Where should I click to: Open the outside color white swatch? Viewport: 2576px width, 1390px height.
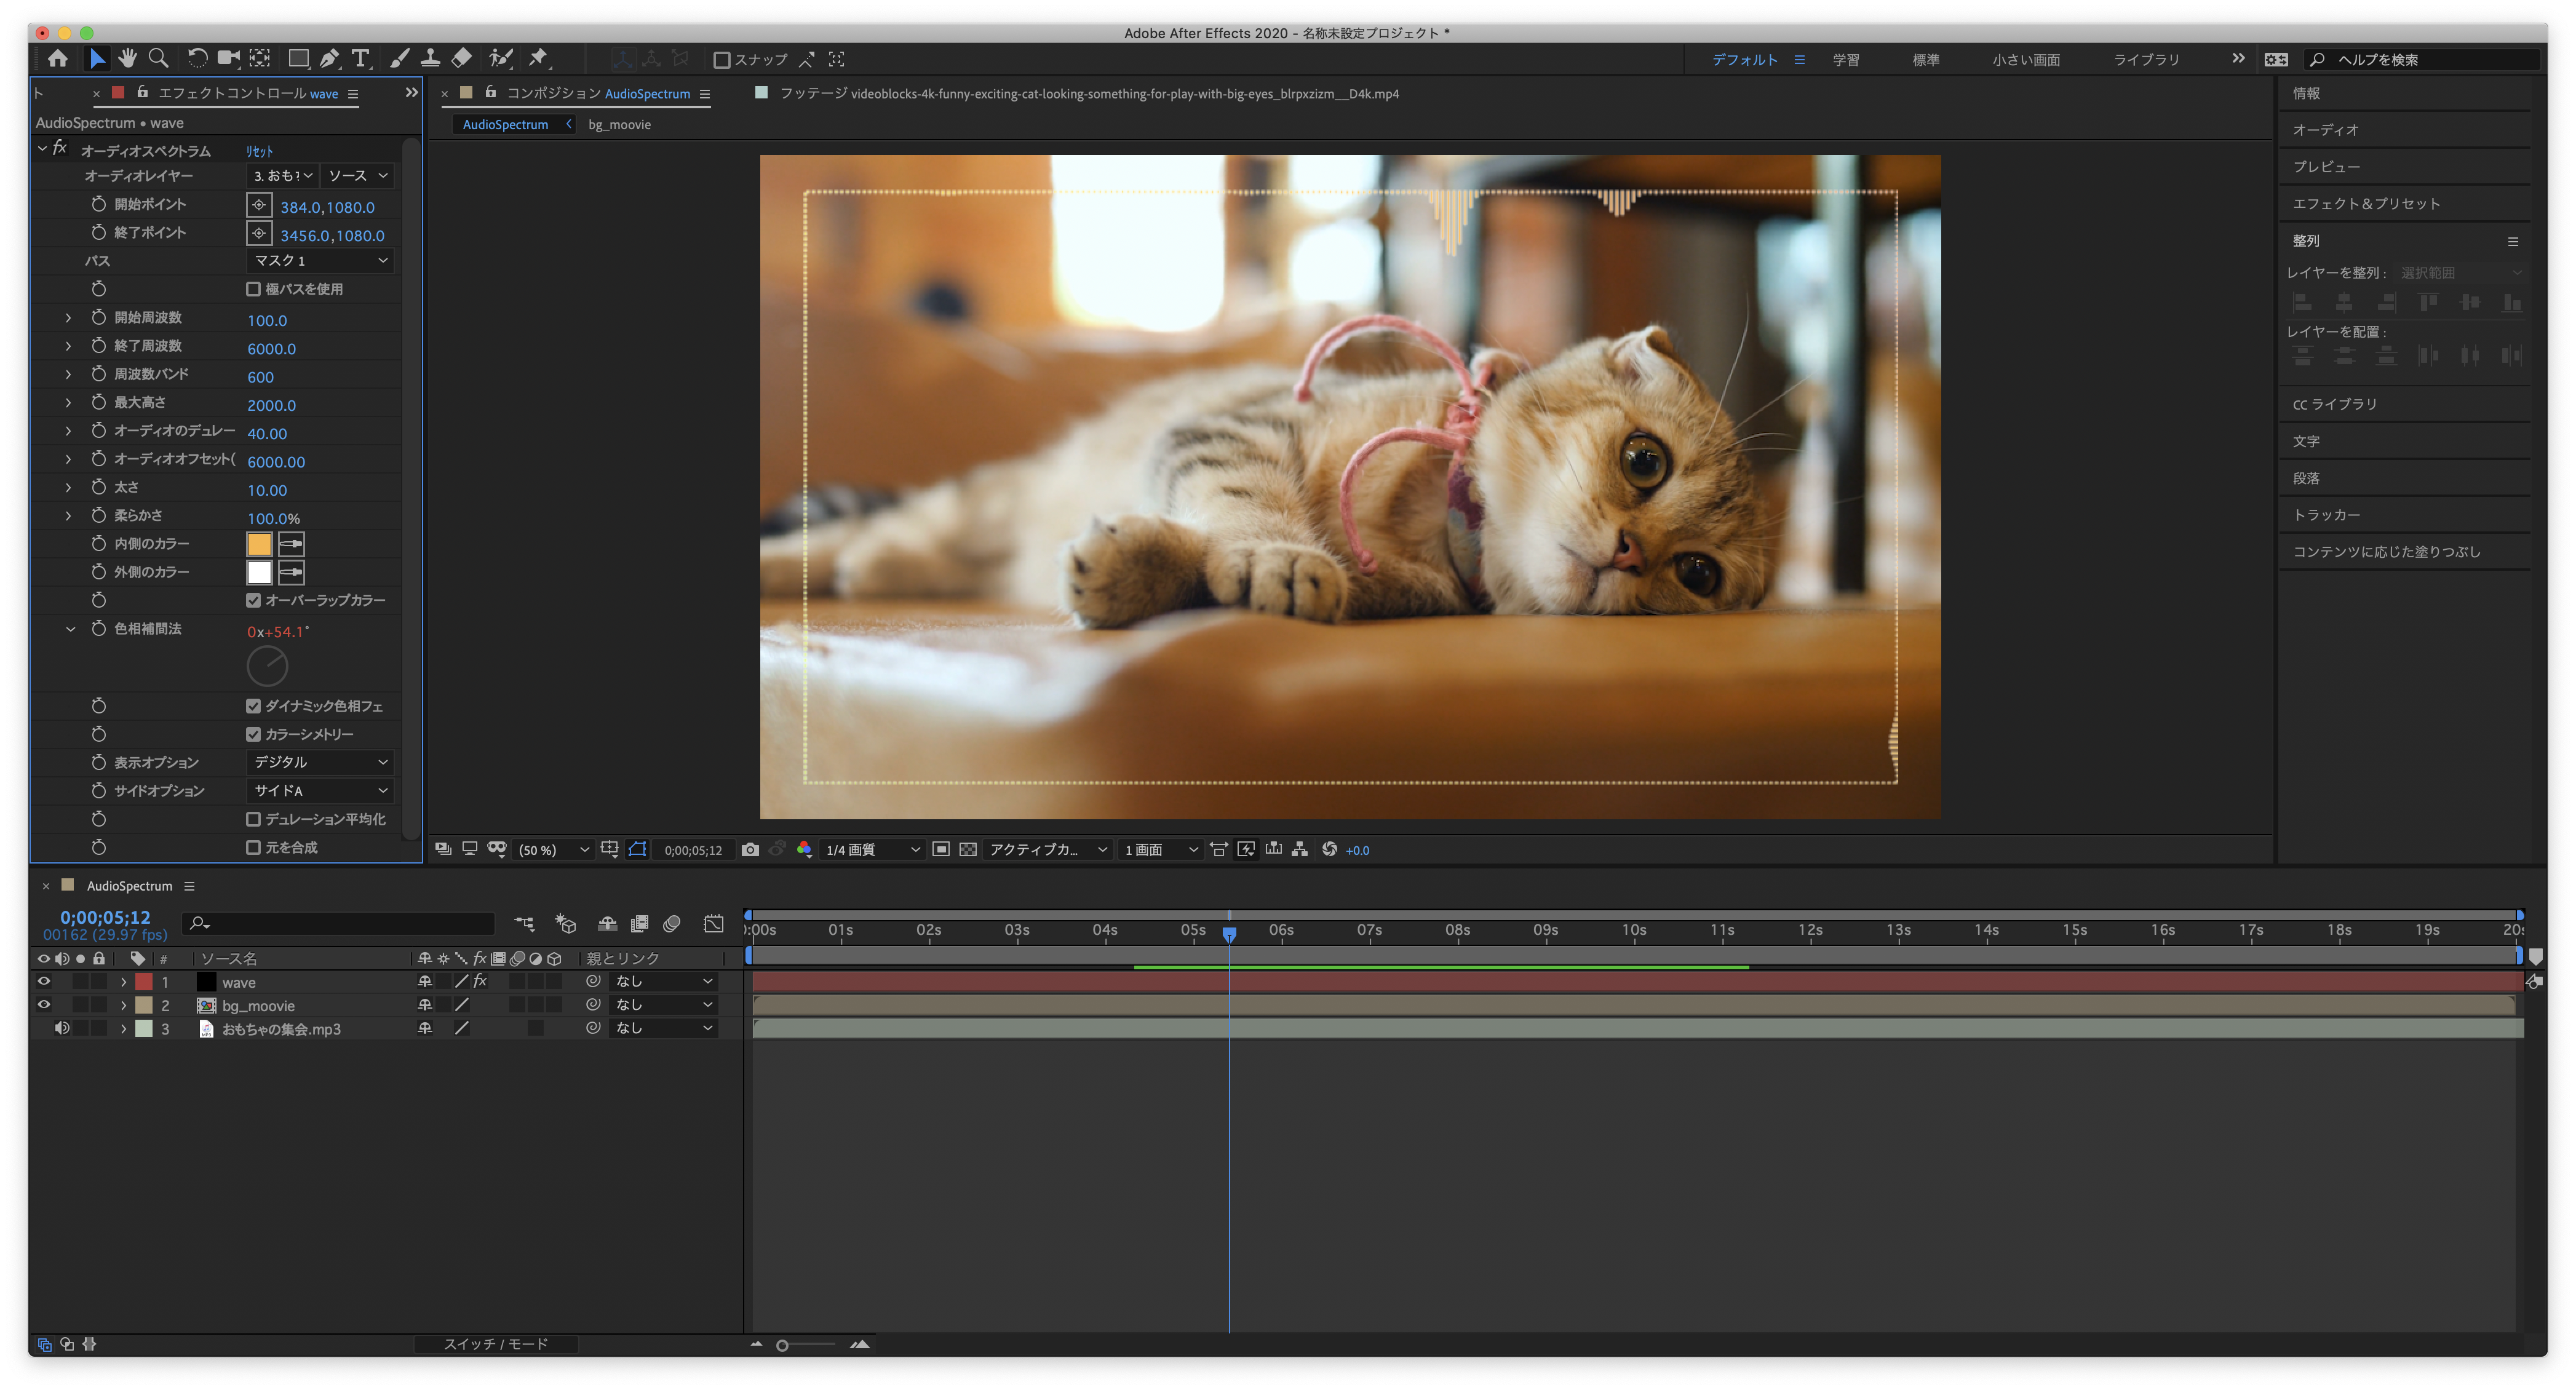[x=259, y=573]
